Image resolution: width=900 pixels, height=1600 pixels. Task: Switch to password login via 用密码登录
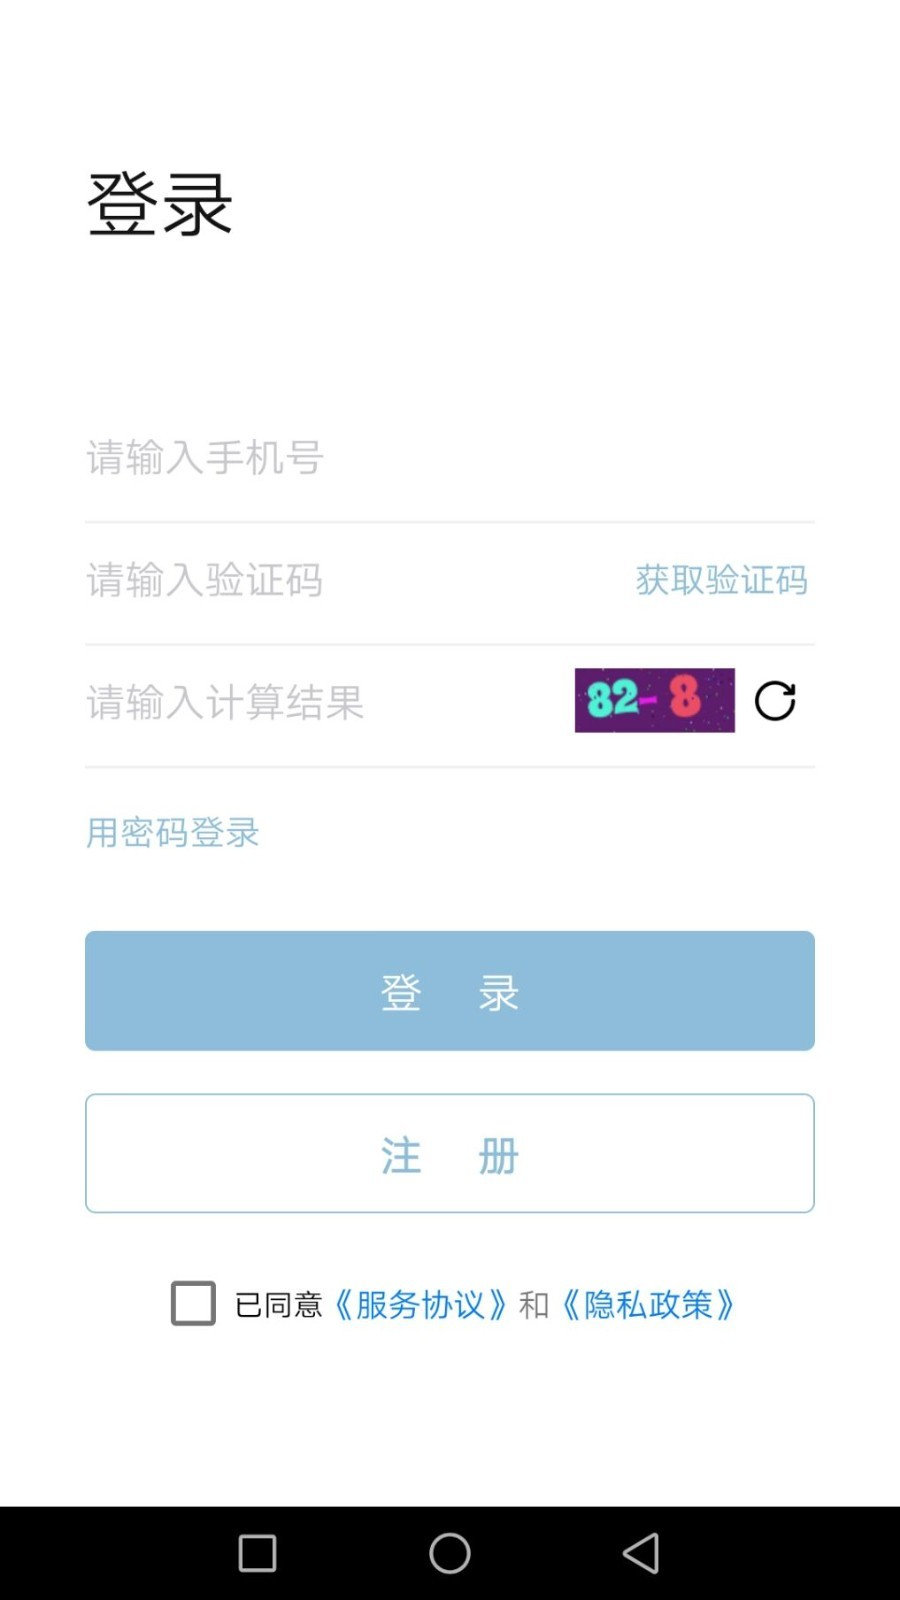coord(171,831)
